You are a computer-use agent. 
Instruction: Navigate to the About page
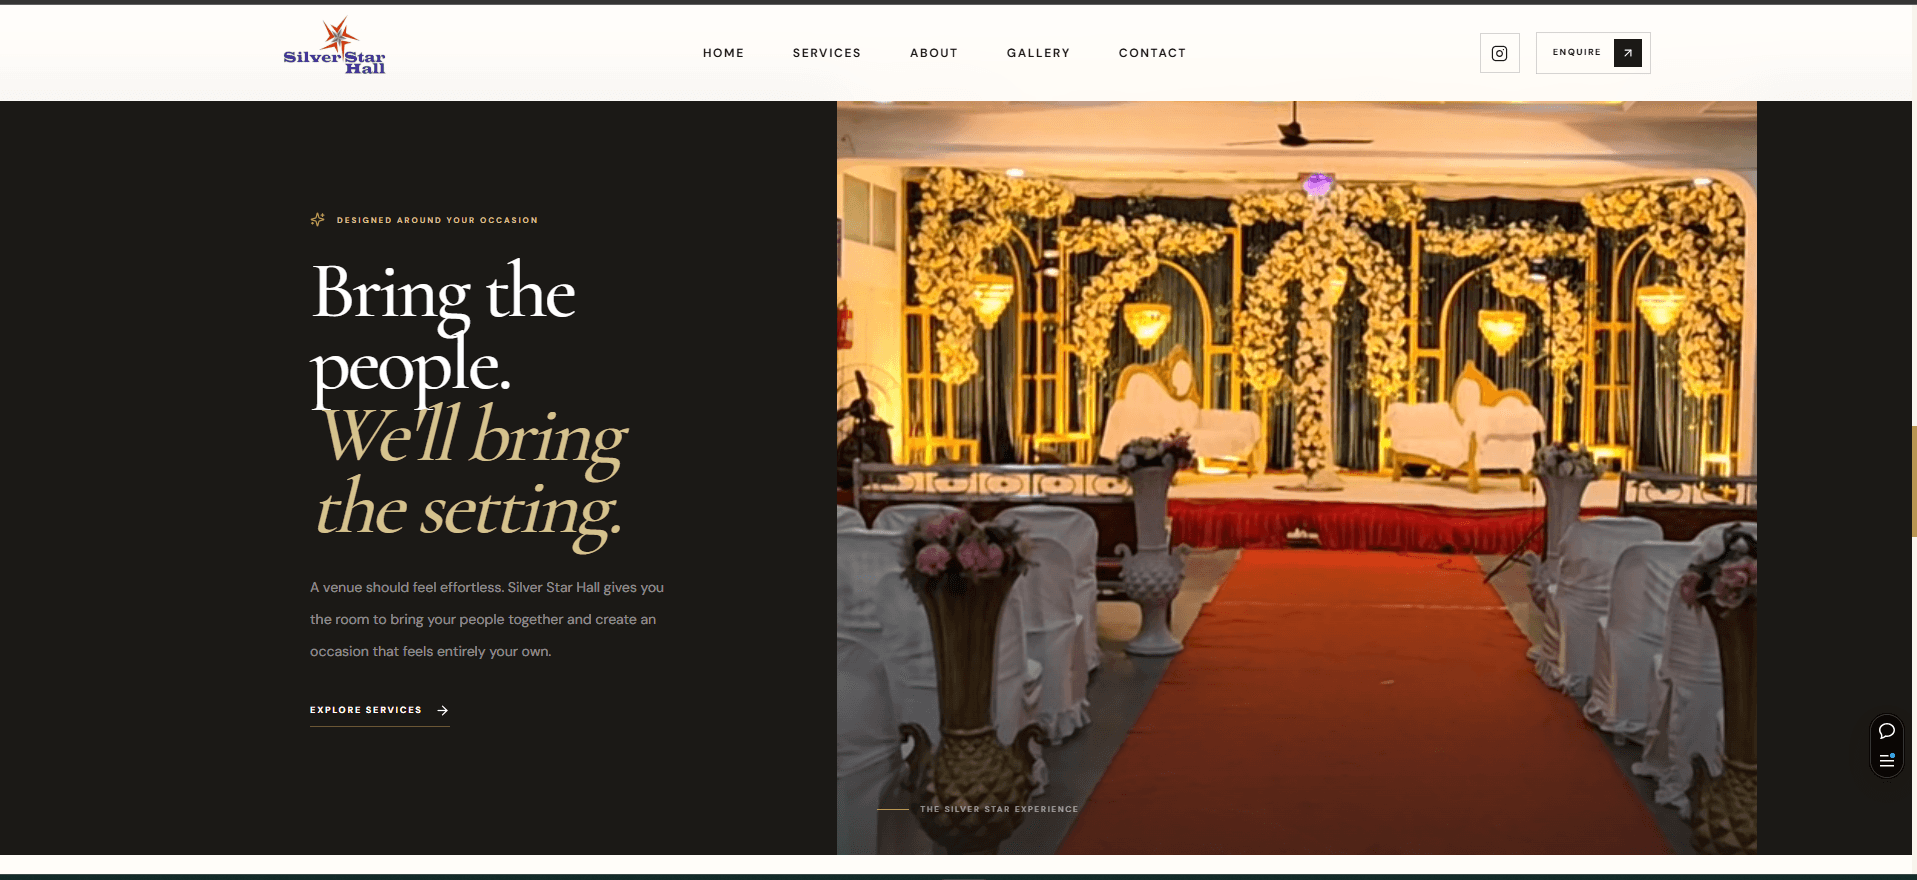point(934,53)
